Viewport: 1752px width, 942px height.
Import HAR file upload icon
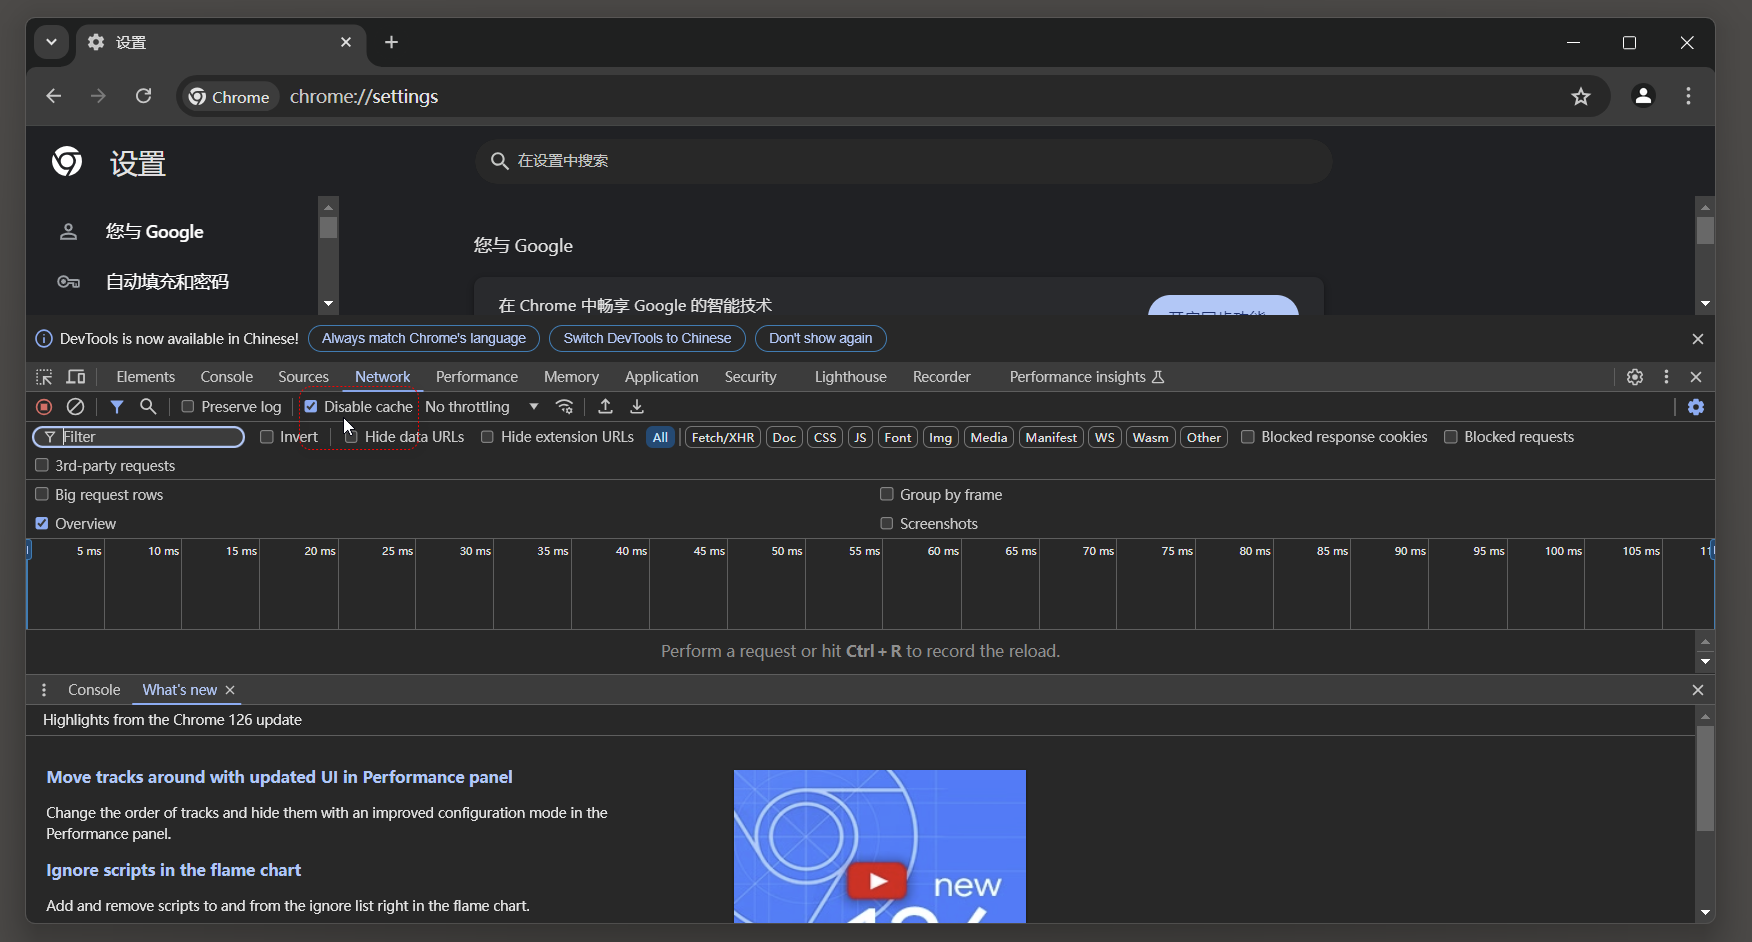(x=605, y=407)
